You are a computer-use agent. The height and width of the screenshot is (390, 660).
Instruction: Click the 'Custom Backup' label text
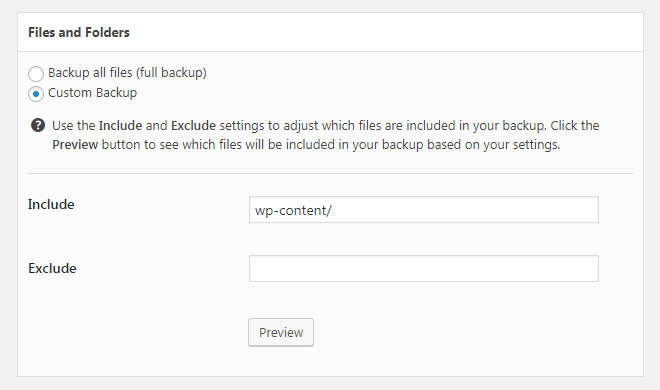click(93, 93)
